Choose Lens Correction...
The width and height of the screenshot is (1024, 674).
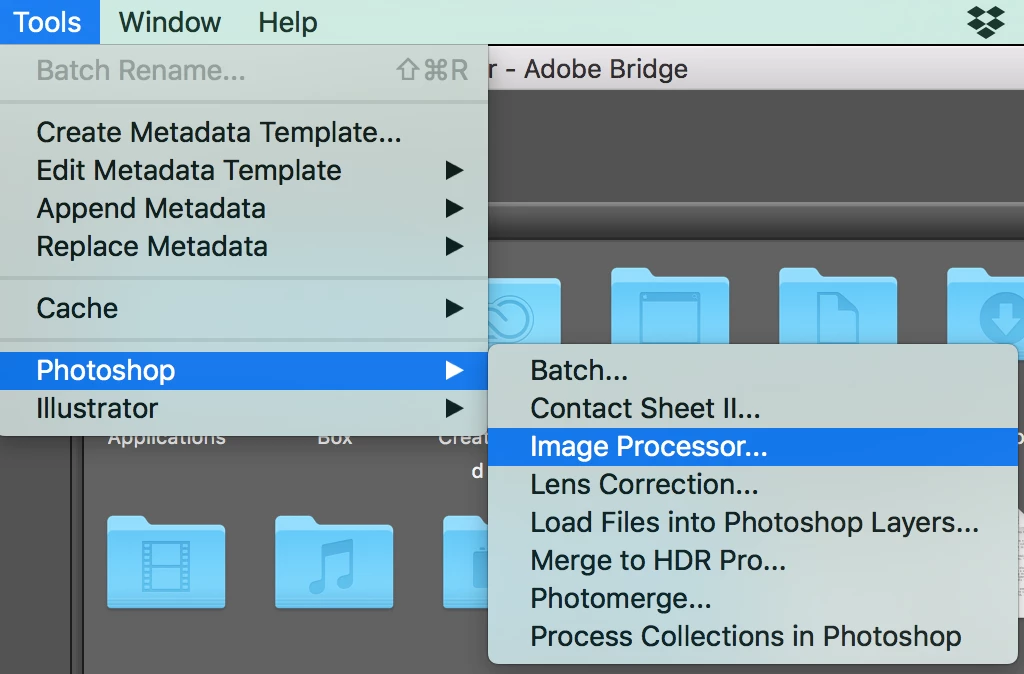point(753,485)
